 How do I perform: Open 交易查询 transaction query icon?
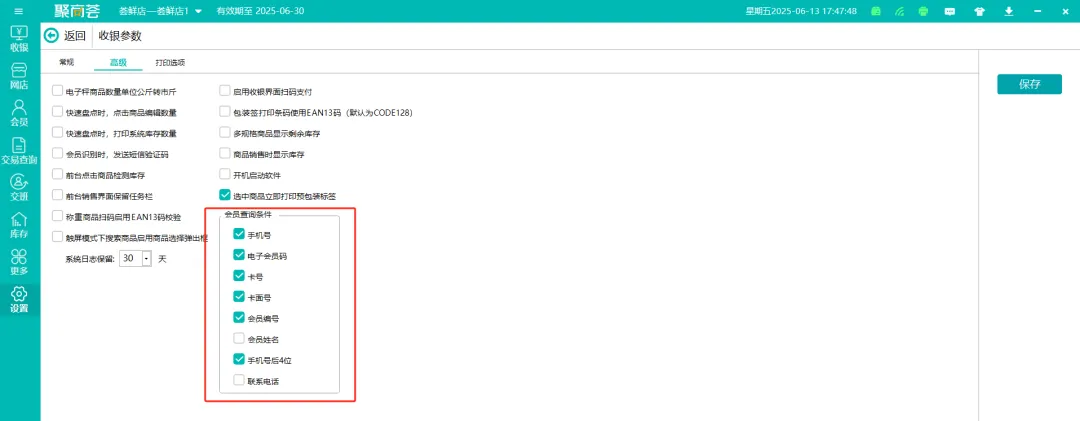(x=19, y=149)
